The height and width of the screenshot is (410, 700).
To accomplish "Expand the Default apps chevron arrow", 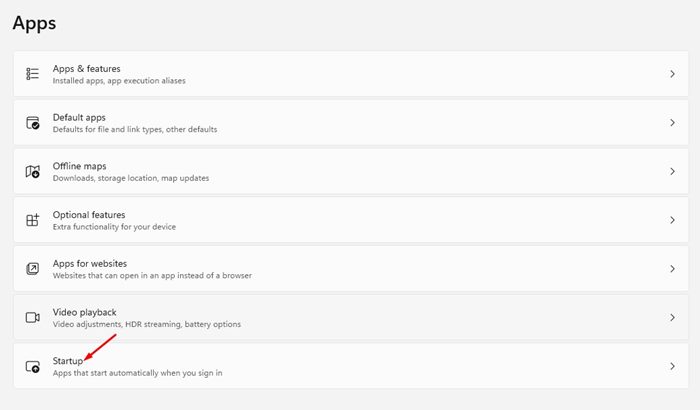I will click(672, 123).
